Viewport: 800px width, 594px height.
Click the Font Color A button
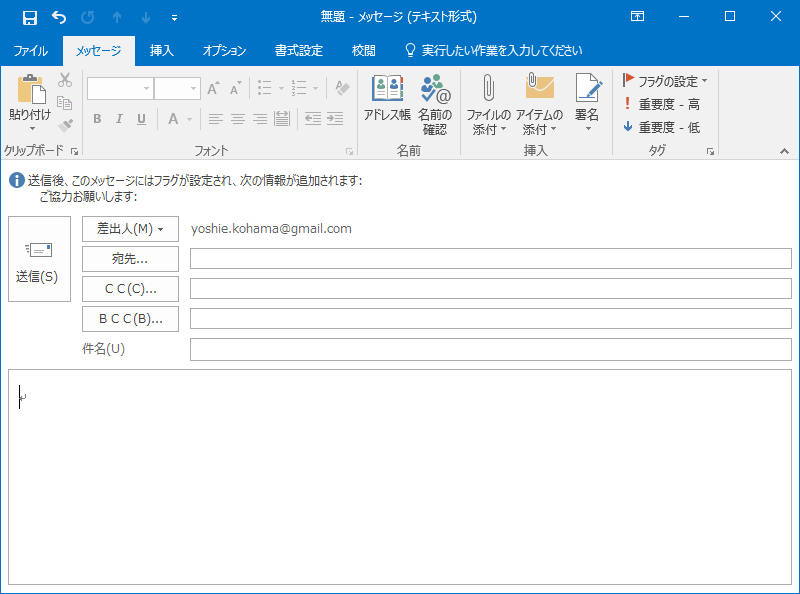(173, 119)
